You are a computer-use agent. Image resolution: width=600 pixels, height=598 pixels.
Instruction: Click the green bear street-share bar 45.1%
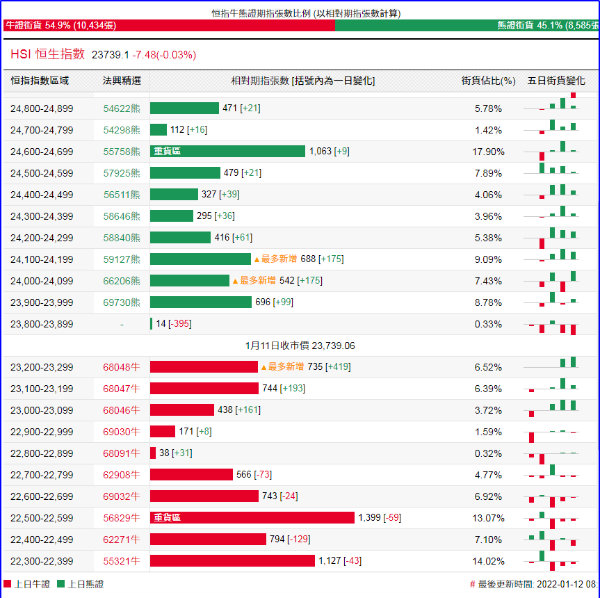click(466, 25)
